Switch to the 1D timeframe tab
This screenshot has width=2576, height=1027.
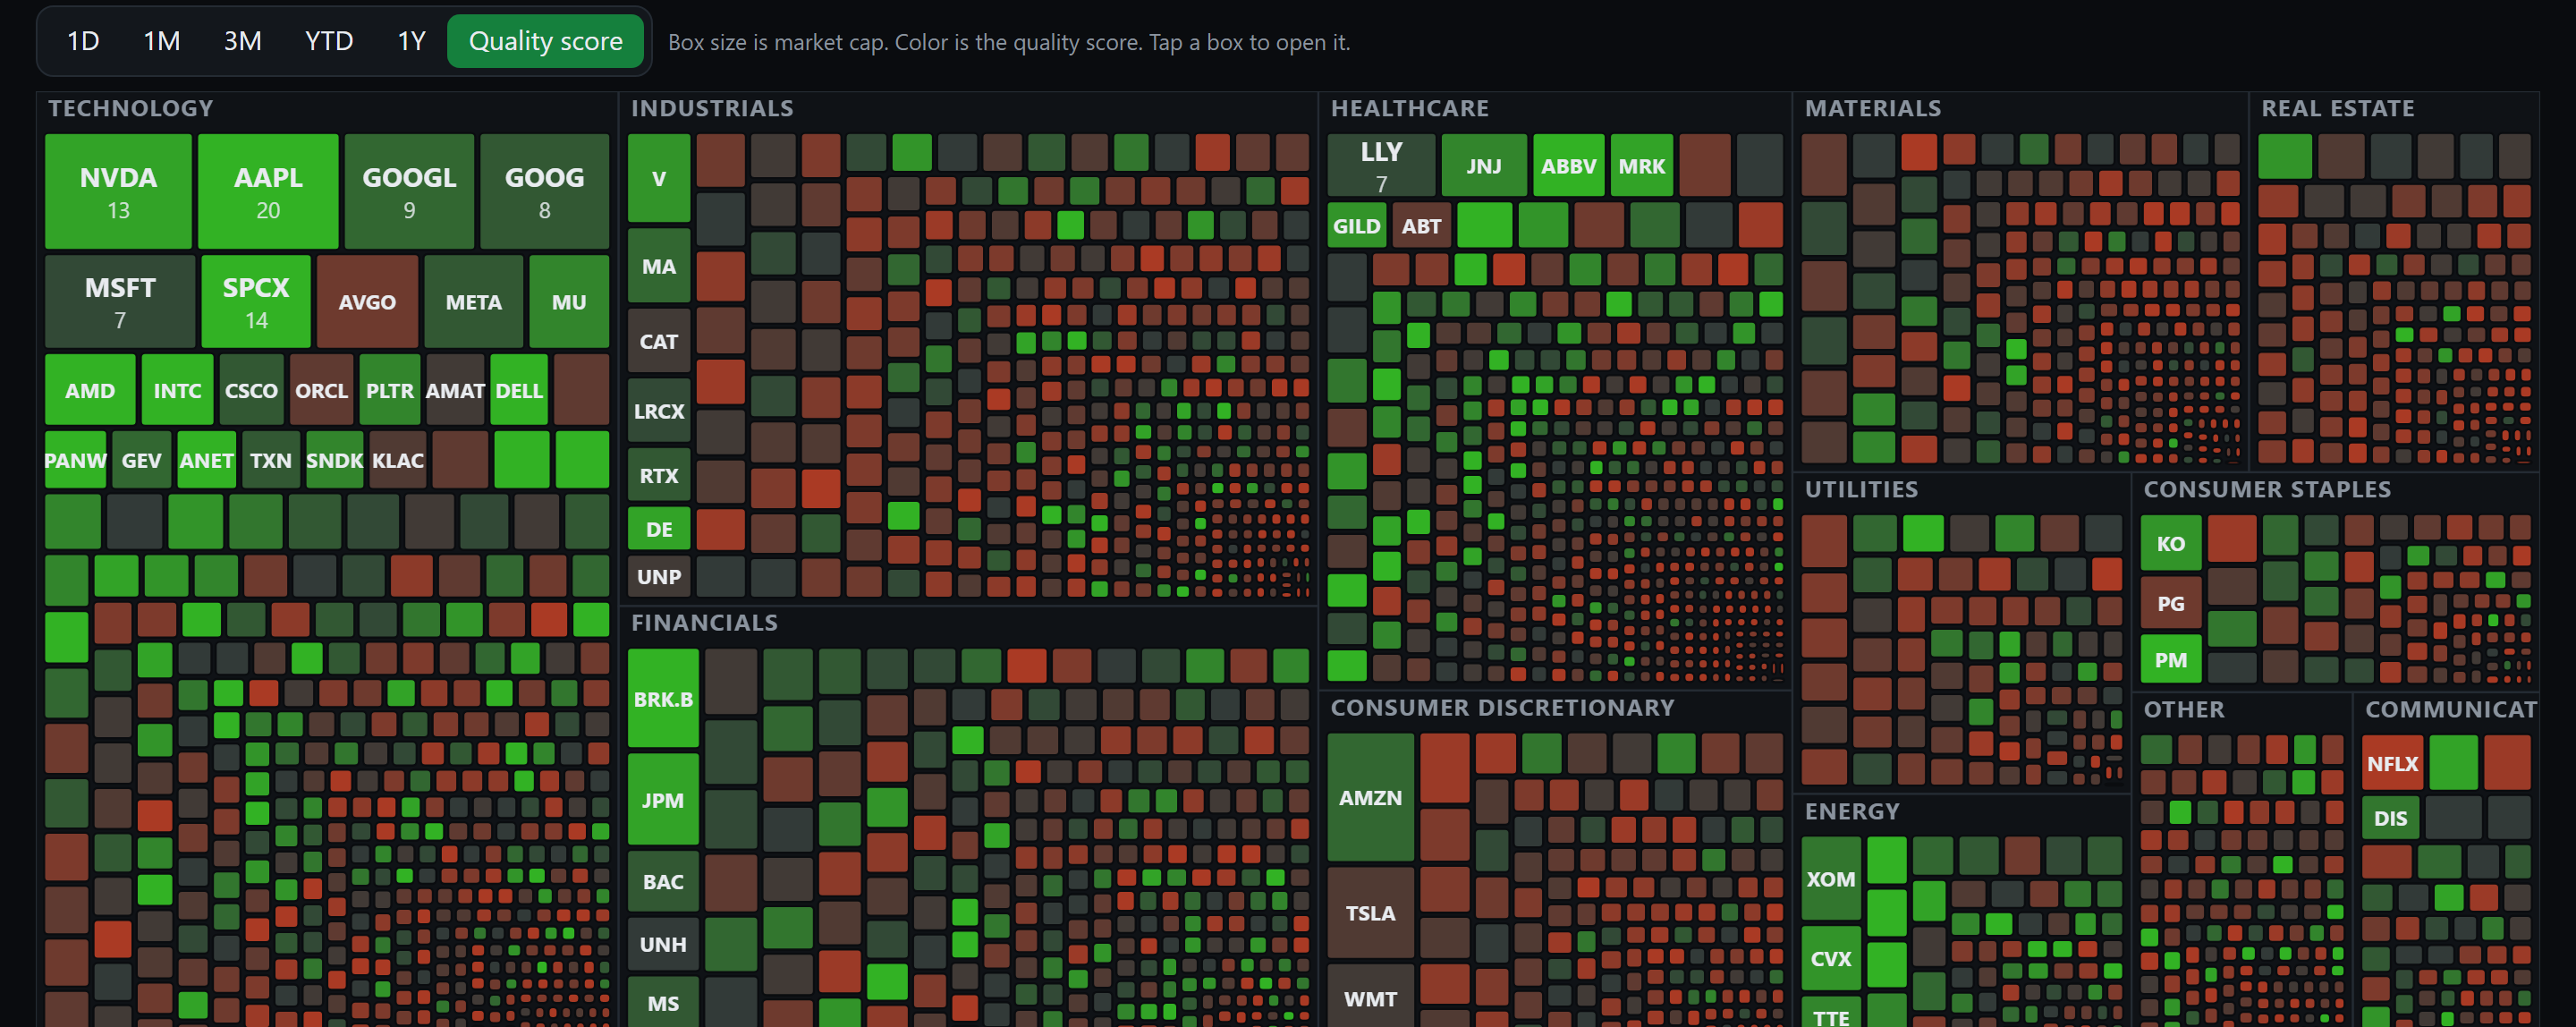[x=83, y=41]
